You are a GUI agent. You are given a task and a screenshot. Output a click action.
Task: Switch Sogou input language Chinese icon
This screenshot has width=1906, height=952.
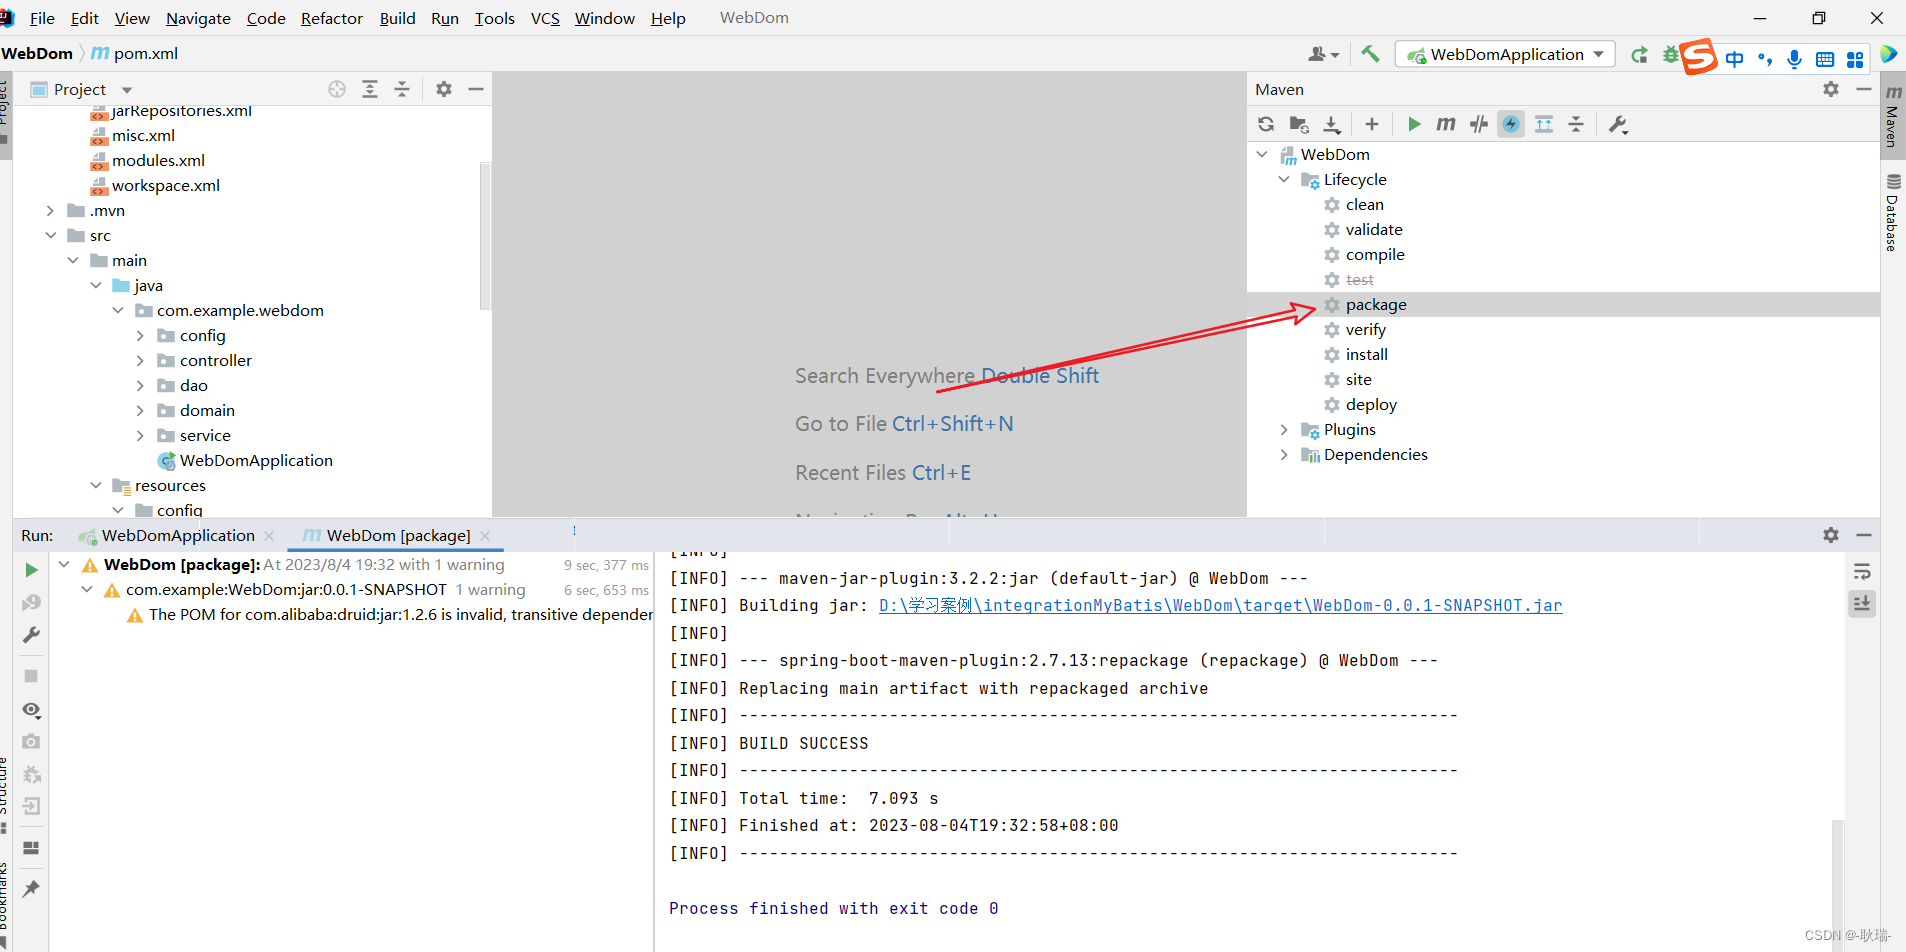[x=1734, y=59]
